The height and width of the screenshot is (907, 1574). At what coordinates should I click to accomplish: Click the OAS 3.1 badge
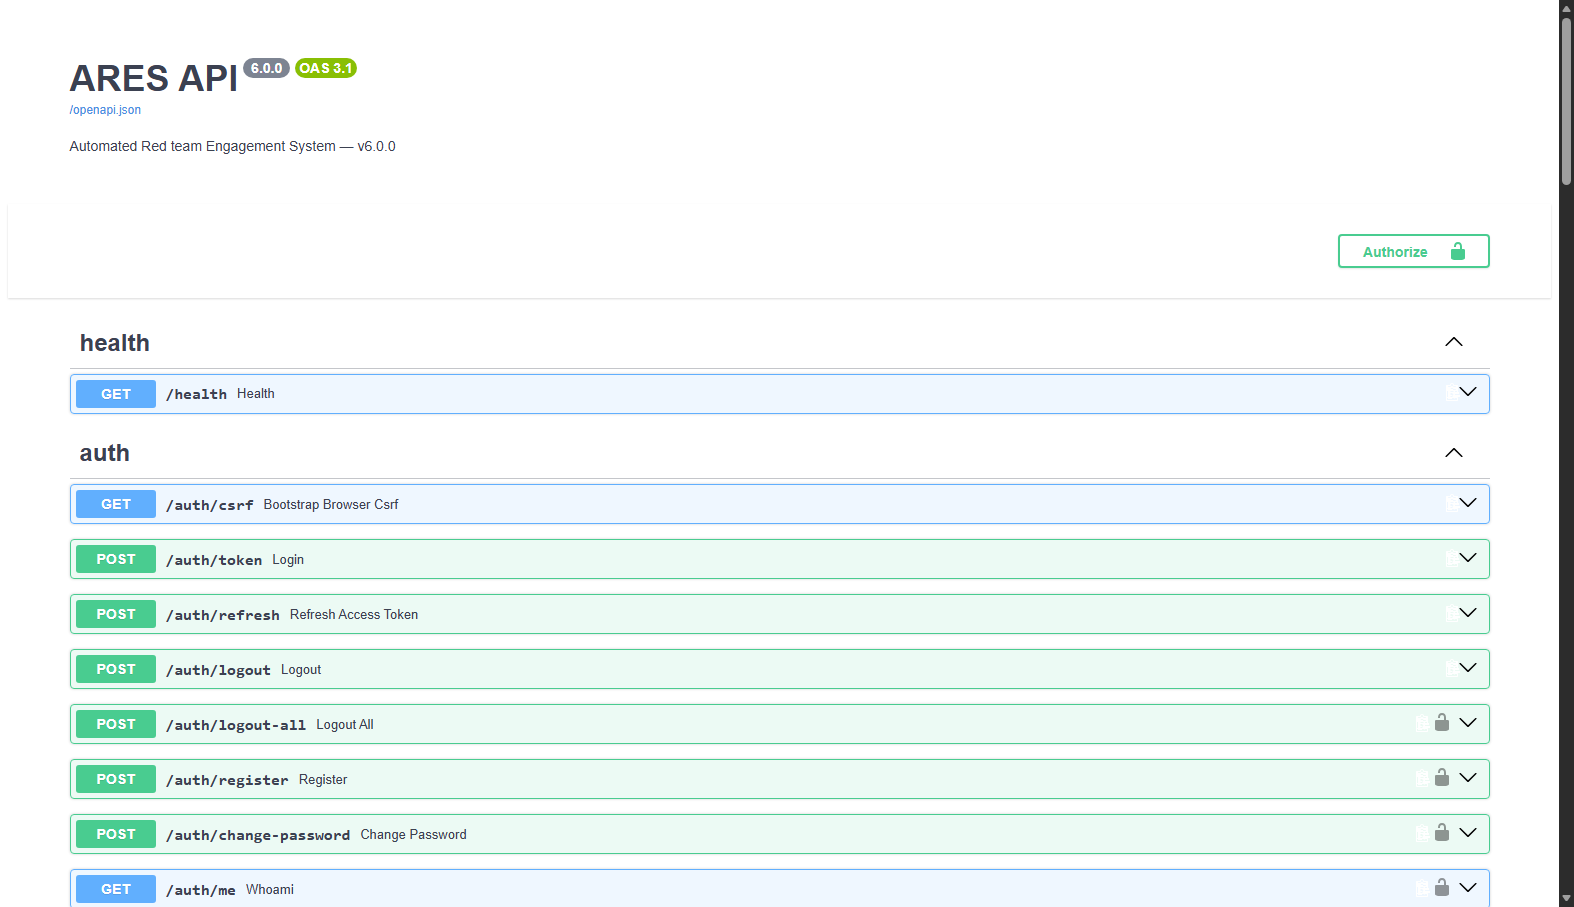click(x=326, y=68)
